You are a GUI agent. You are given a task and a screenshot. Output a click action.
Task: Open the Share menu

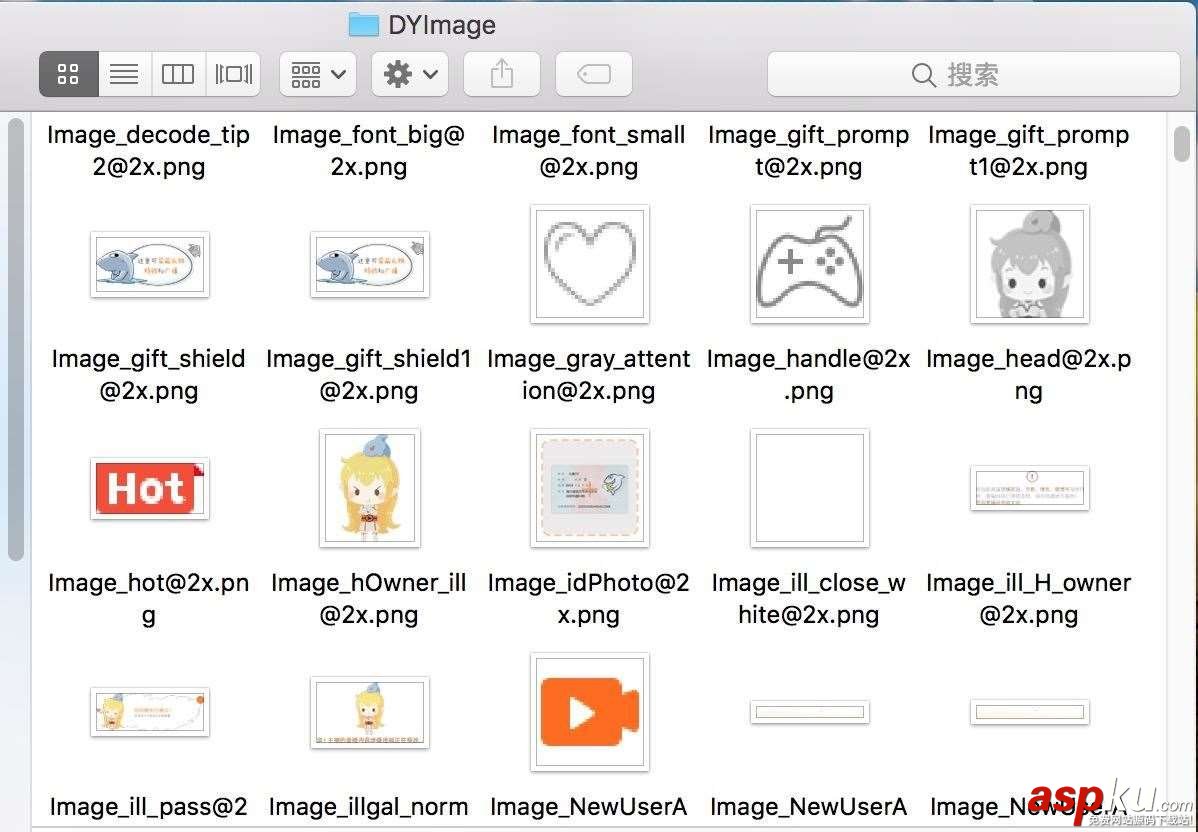(x=501, y=73)
